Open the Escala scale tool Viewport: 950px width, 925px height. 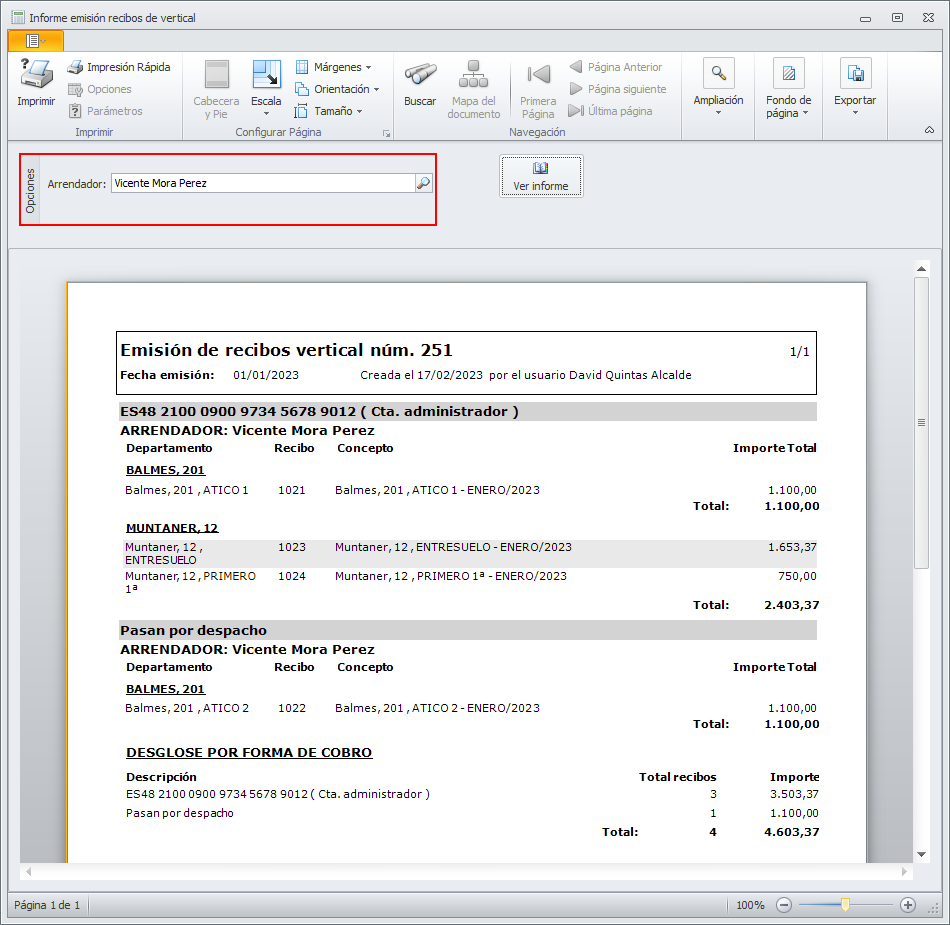pos(266,76)
